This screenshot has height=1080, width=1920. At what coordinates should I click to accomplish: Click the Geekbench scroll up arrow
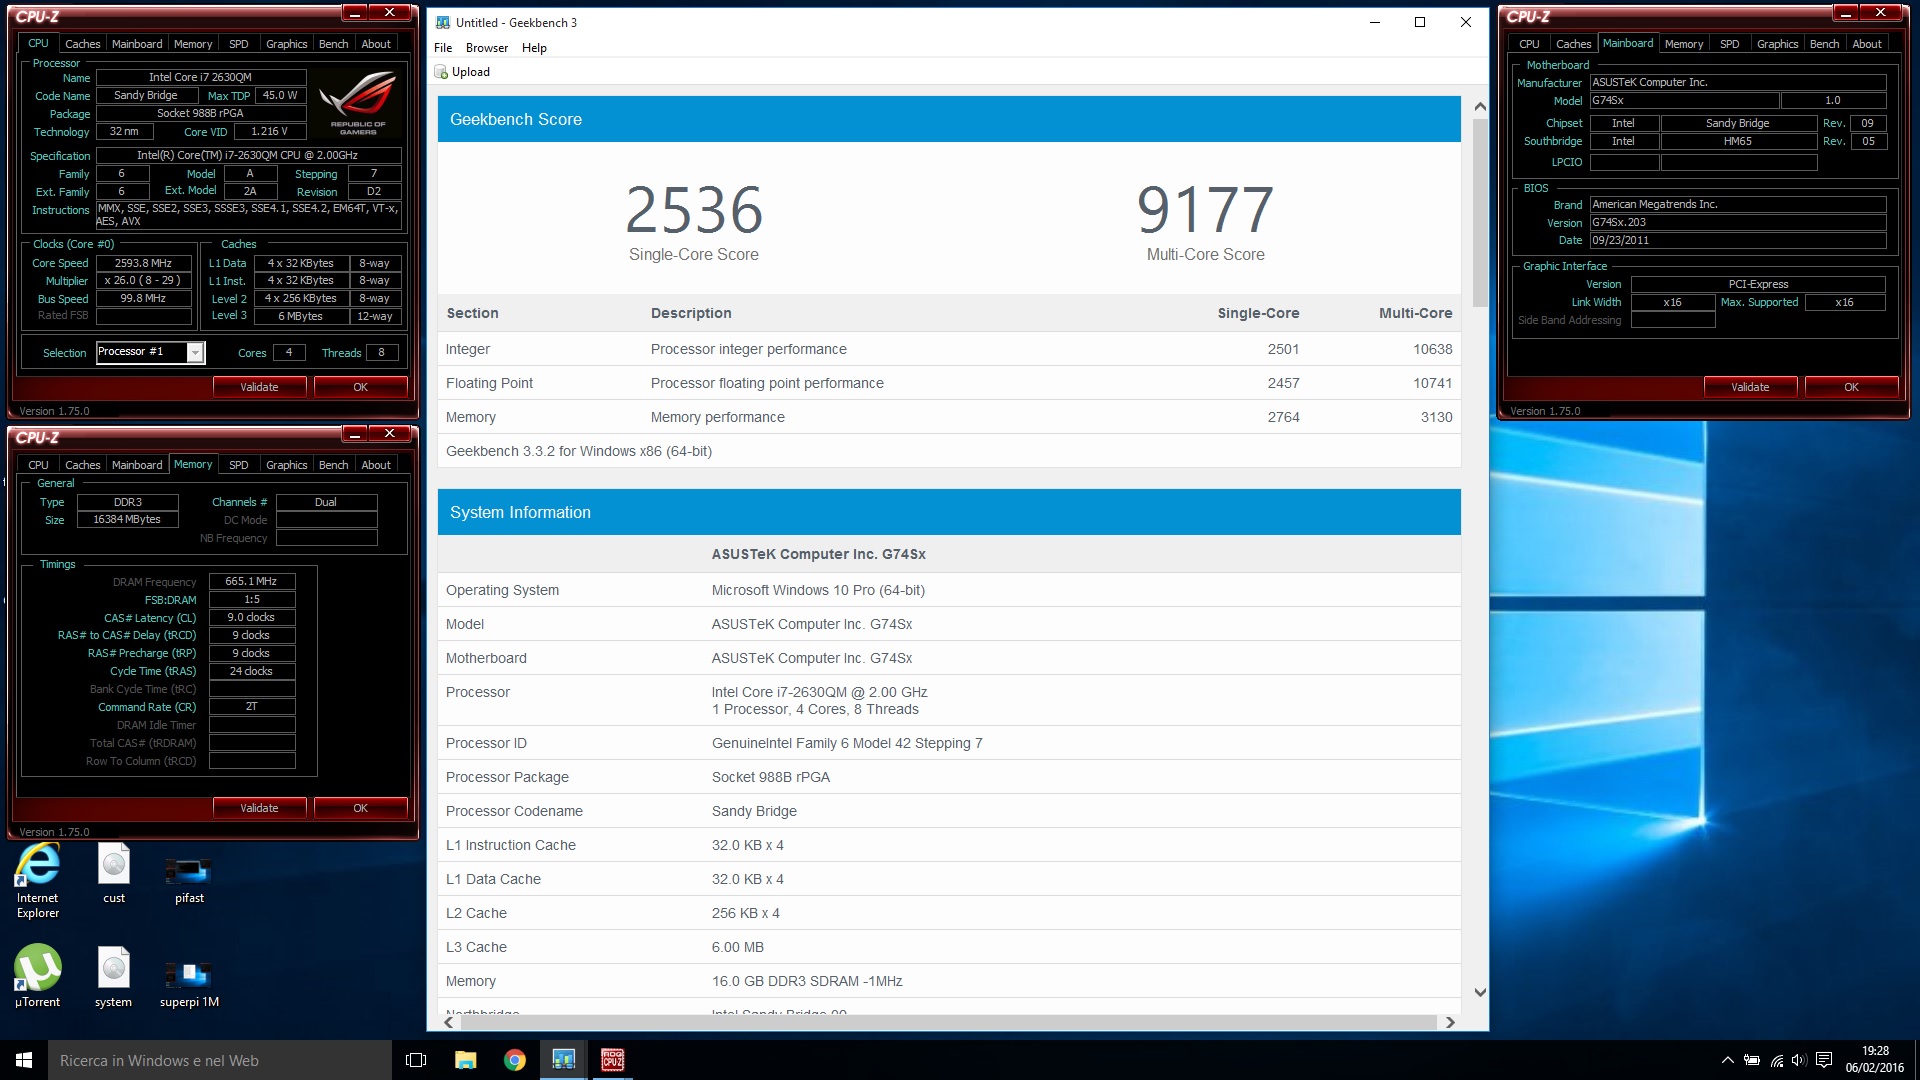(1480, 106)
